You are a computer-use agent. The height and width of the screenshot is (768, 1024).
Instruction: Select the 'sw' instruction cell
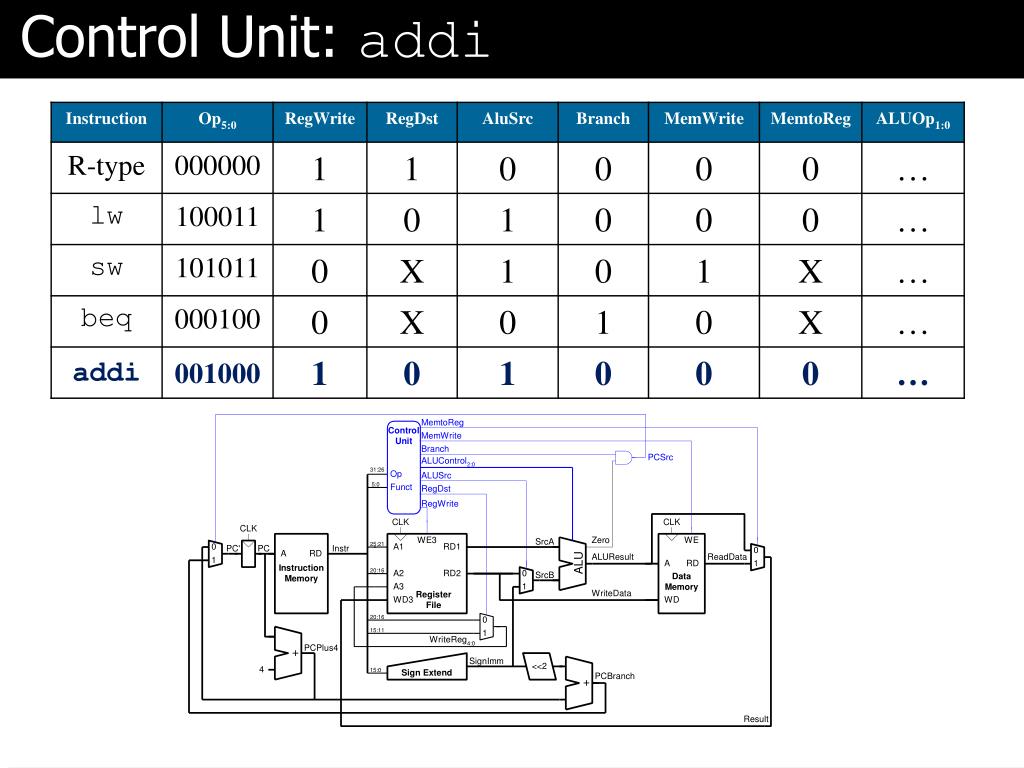point(106,269)
